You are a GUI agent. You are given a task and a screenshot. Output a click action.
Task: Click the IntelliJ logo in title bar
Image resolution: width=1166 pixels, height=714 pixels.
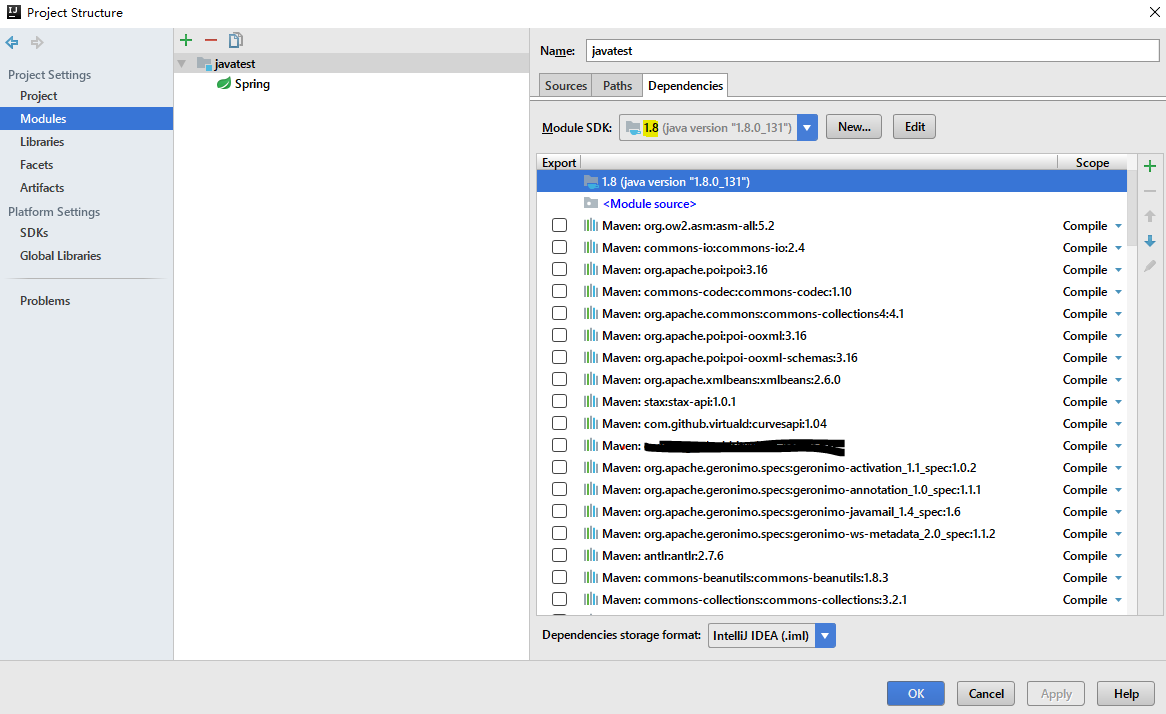click(x=13, y=12)
